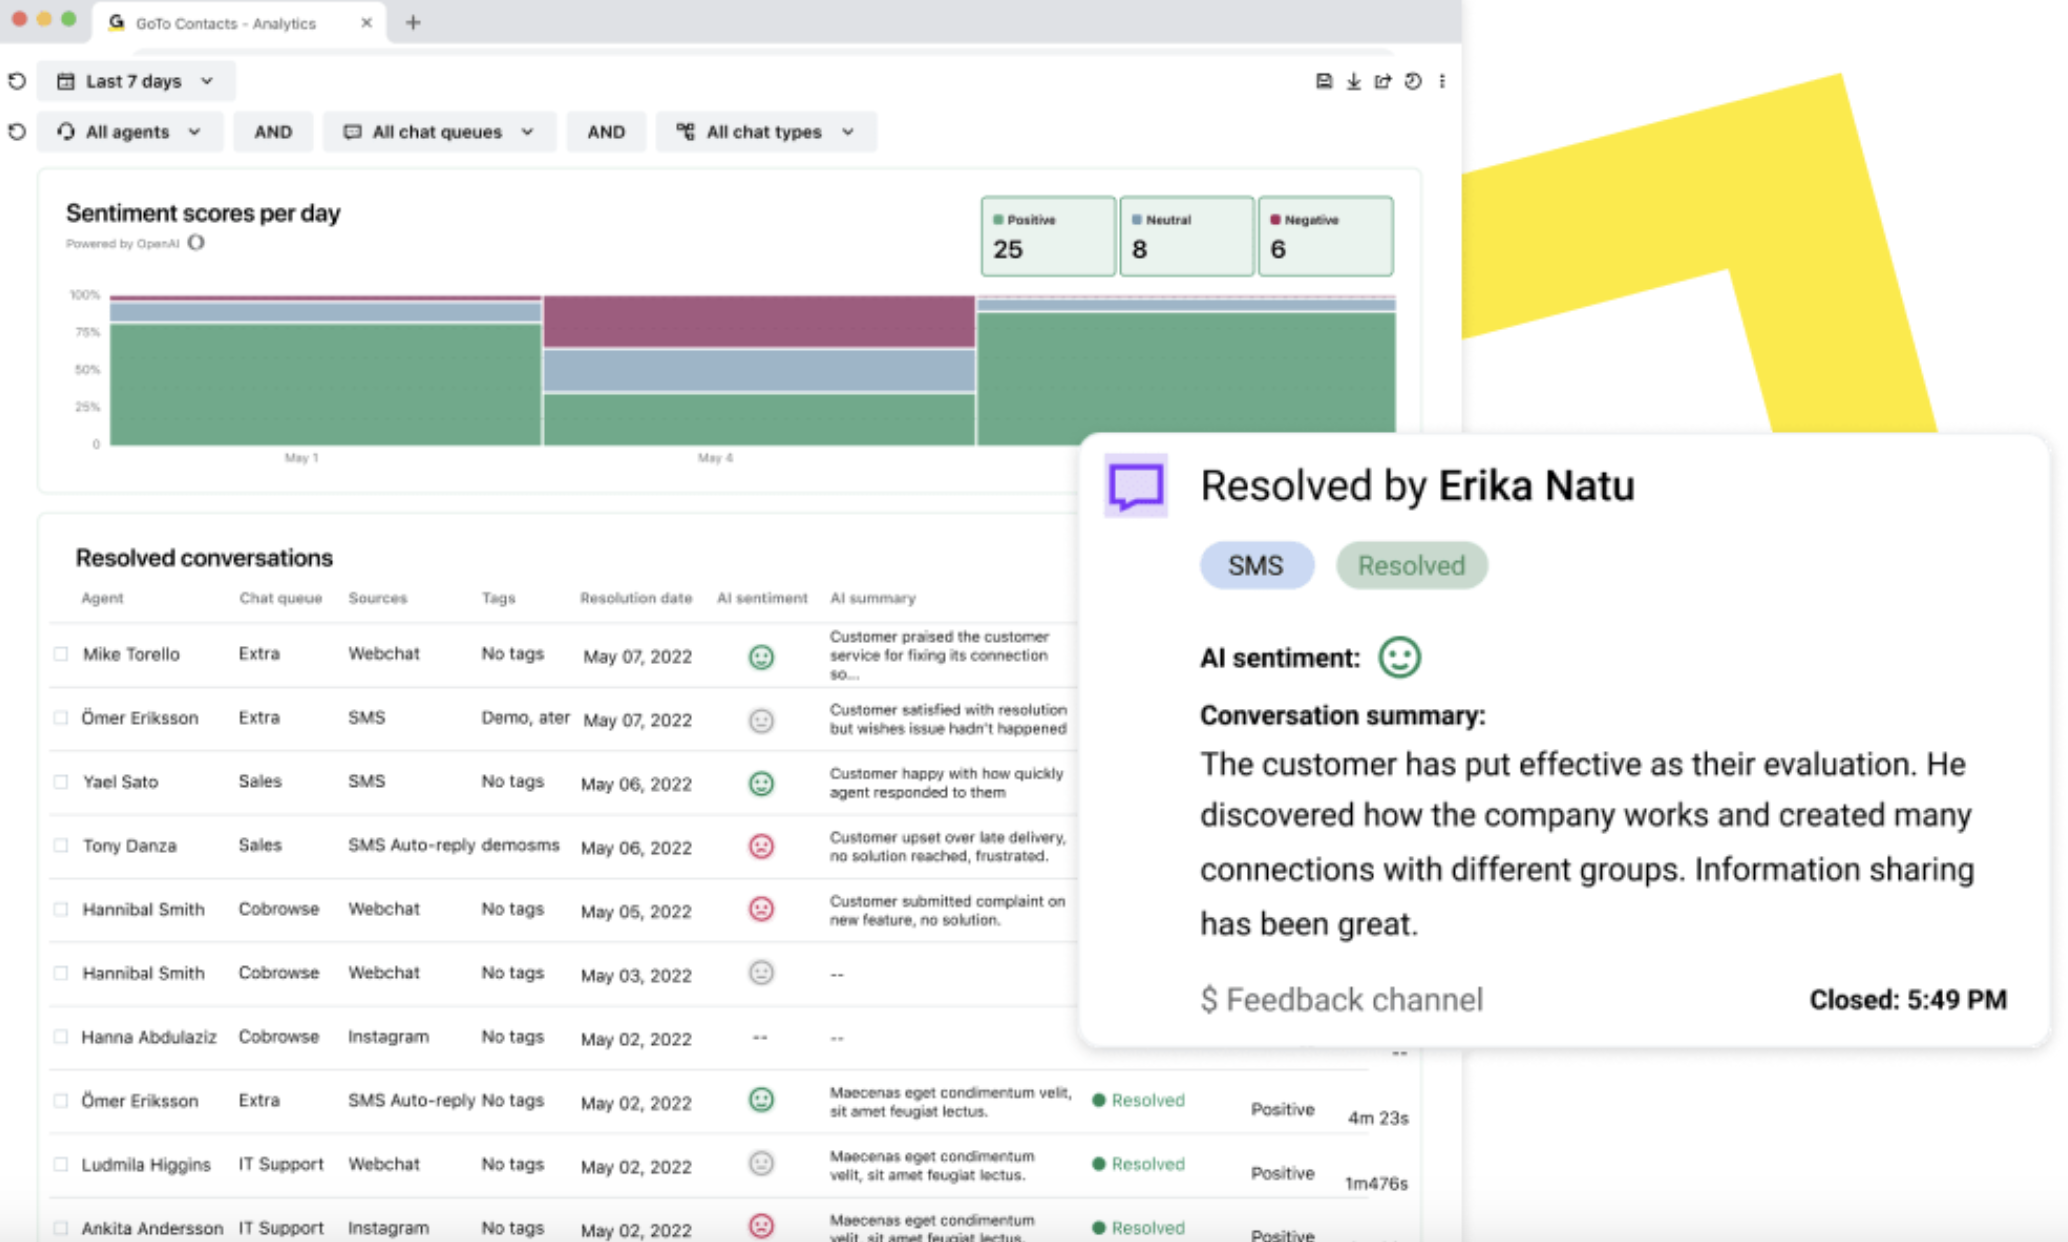Image resolution: width=2068 pixels, height=1242 pixels.
Task: Click the 'demosms' tag cell
Action: coord(520,845)
